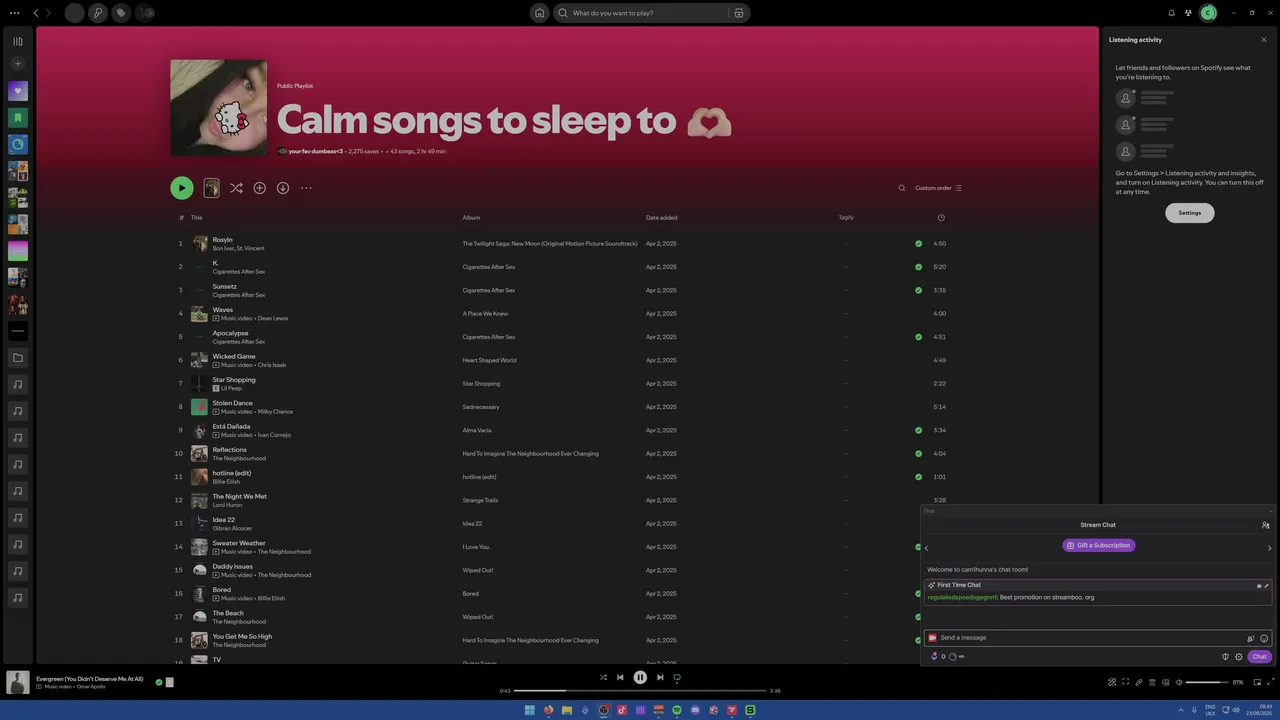Toggle the saved checkmark for Reflections
The width and height of the screenshot is (1280, 720).
point(918,454)
